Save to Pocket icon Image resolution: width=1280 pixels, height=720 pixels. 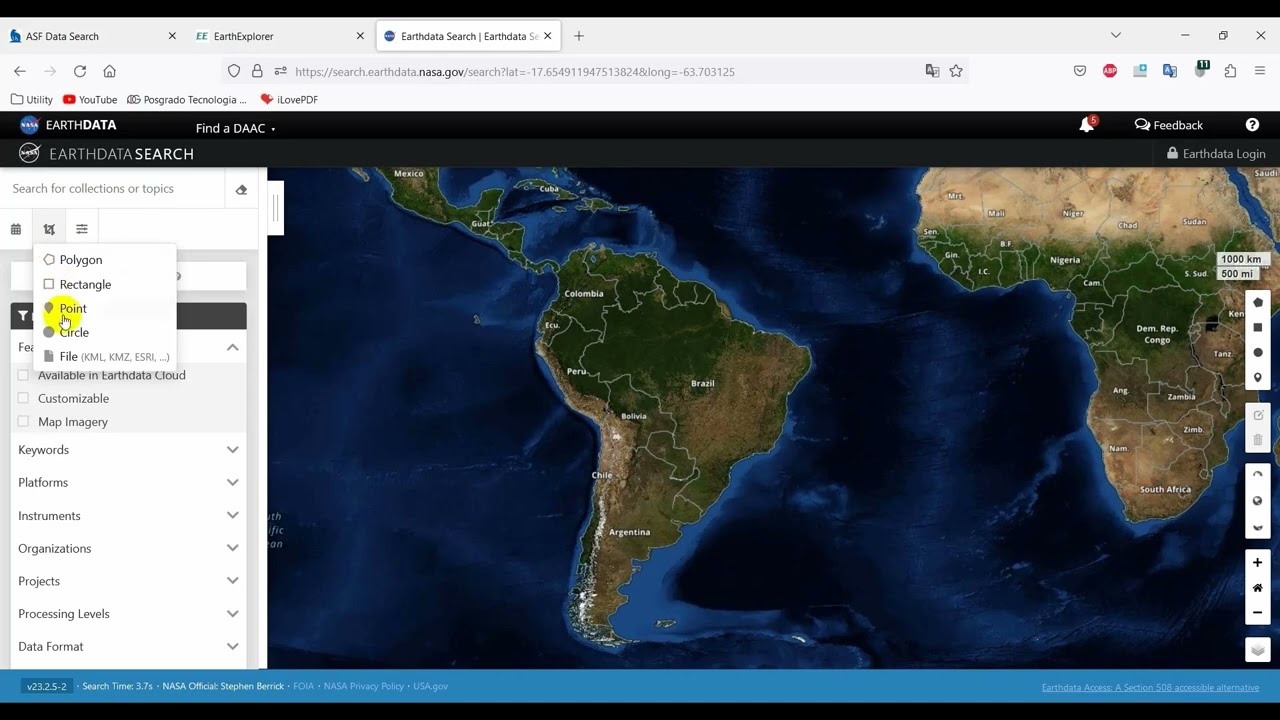pos(1080,71)
